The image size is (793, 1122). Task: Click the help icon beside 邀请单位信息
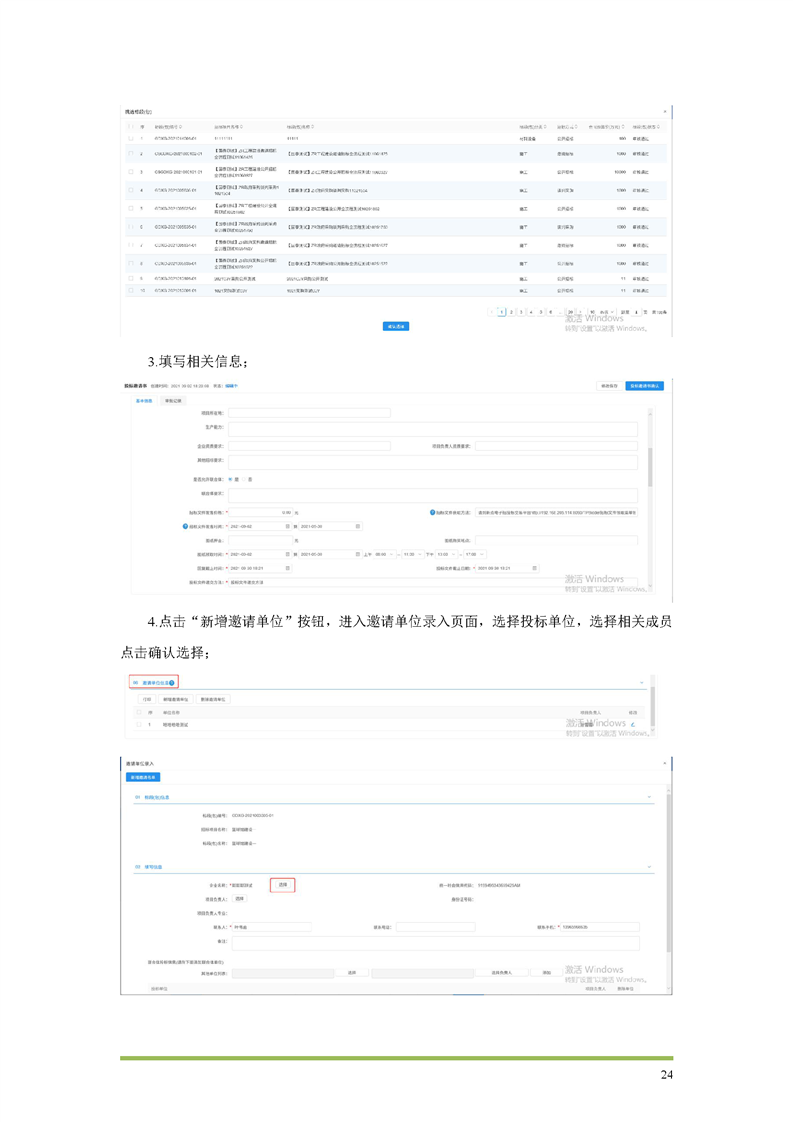coord(173,683)
